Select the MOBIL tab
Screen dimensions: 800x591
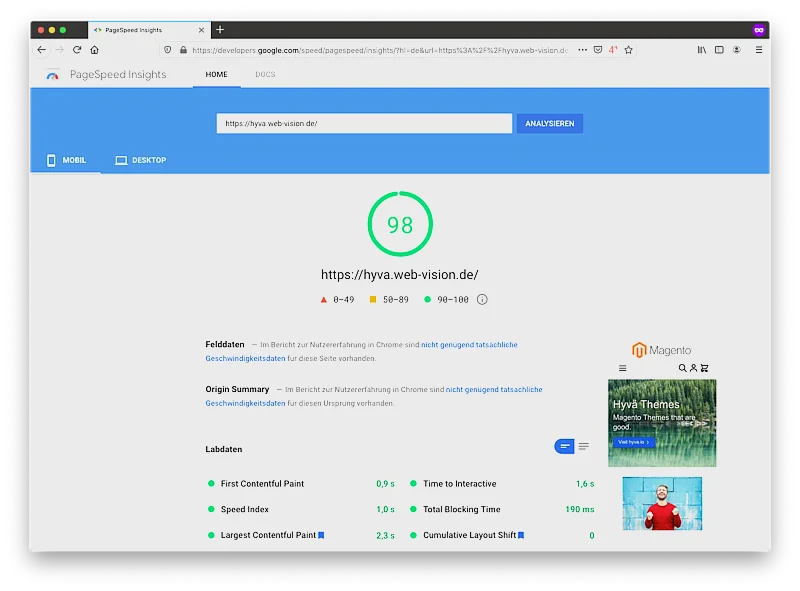(66, 160)
